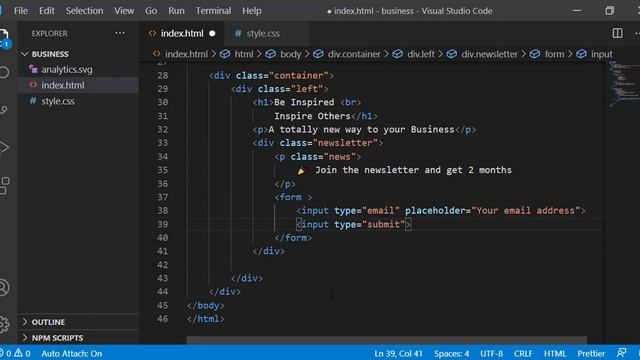The height and width of the screenshot is (360, 640).
Task: Click the EXPLORER panel heading
Action: point(49,33)
